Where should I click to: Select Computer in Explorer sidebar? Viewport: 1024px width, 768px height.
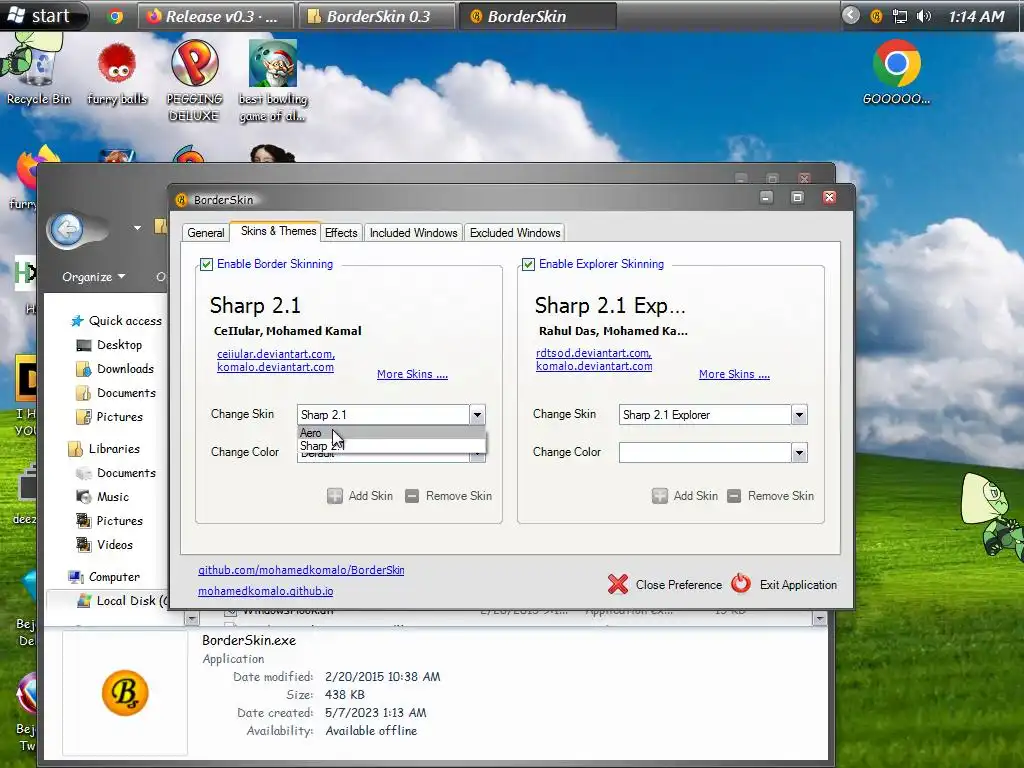(x=104, y=577)
